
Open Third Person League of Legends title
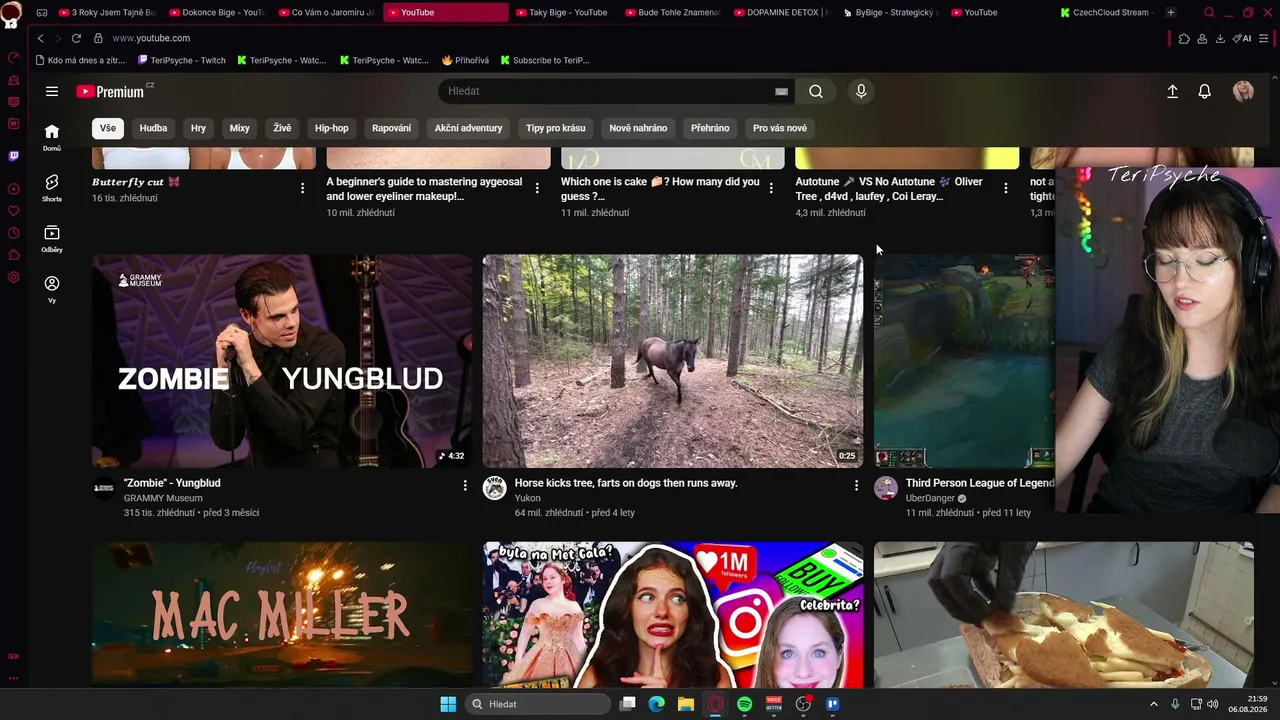tap(980, 483)
